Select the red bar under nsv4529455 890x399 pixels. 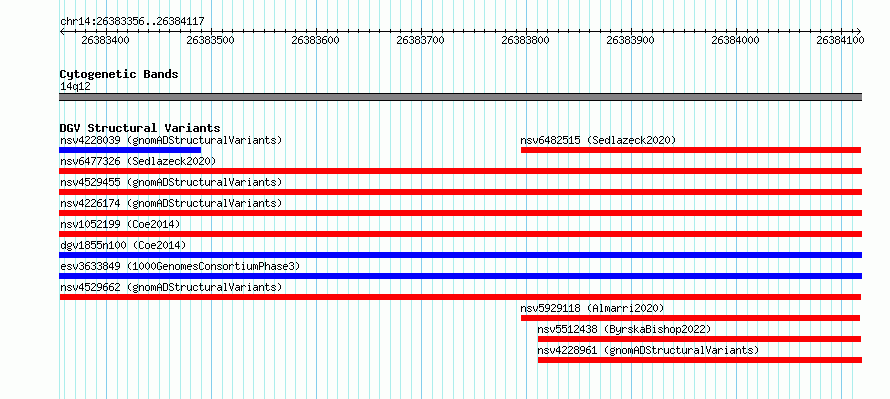point(460,192)
